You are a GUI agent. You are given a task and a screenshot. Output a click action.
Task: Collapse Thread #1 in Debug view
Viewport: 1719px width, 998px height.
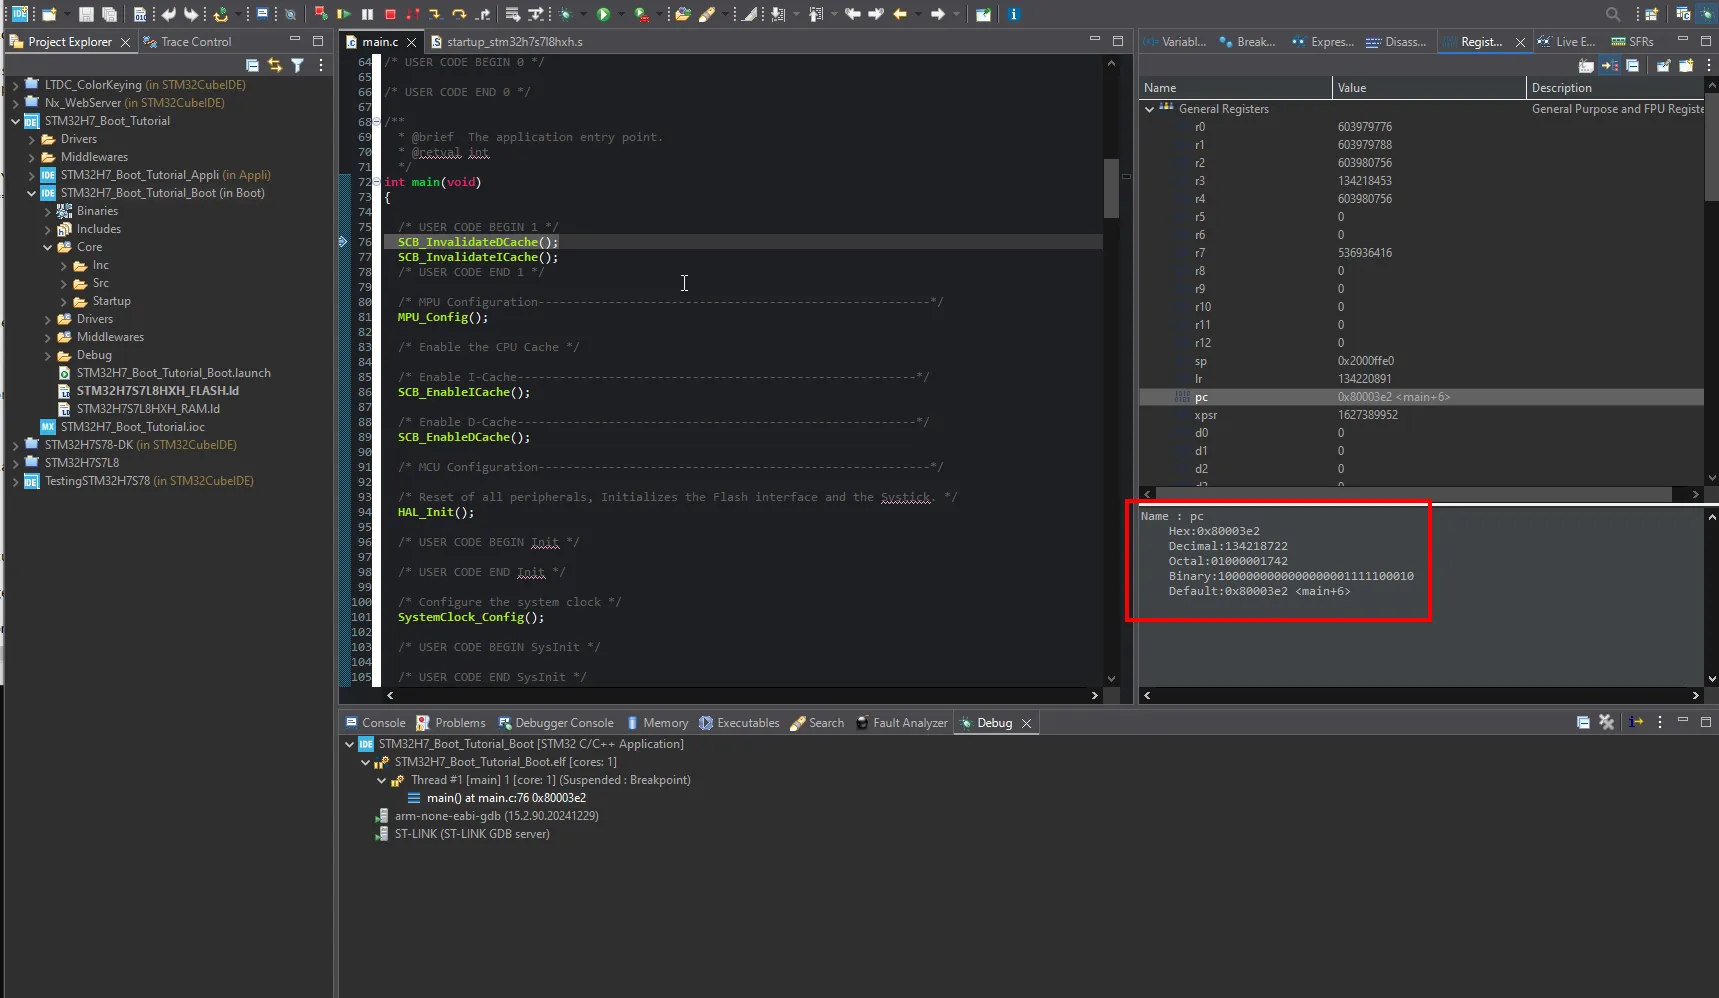(381, 780)
